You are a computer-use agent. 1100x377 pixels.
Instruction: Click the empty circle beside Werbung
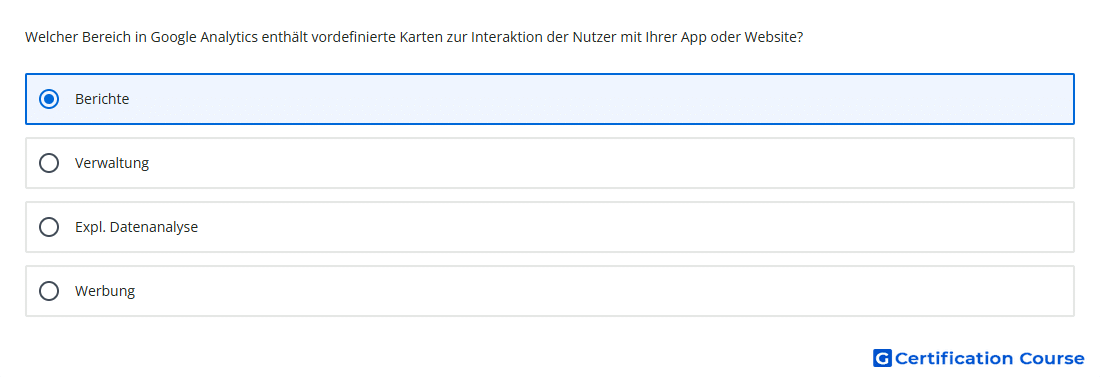pos(48,291)
